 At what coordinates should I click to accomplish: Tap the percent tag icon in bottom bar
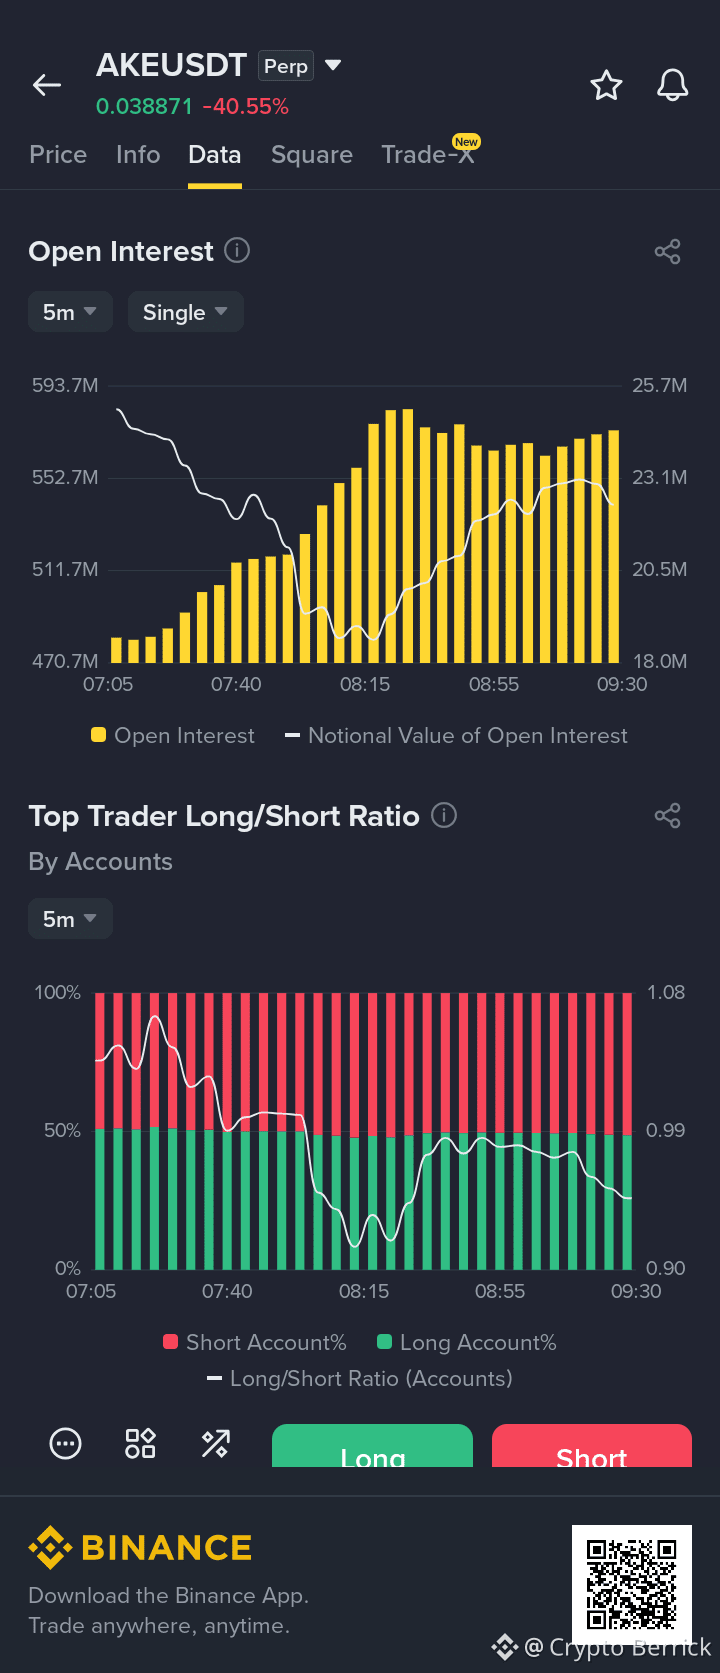click(x=215, y=1443)
